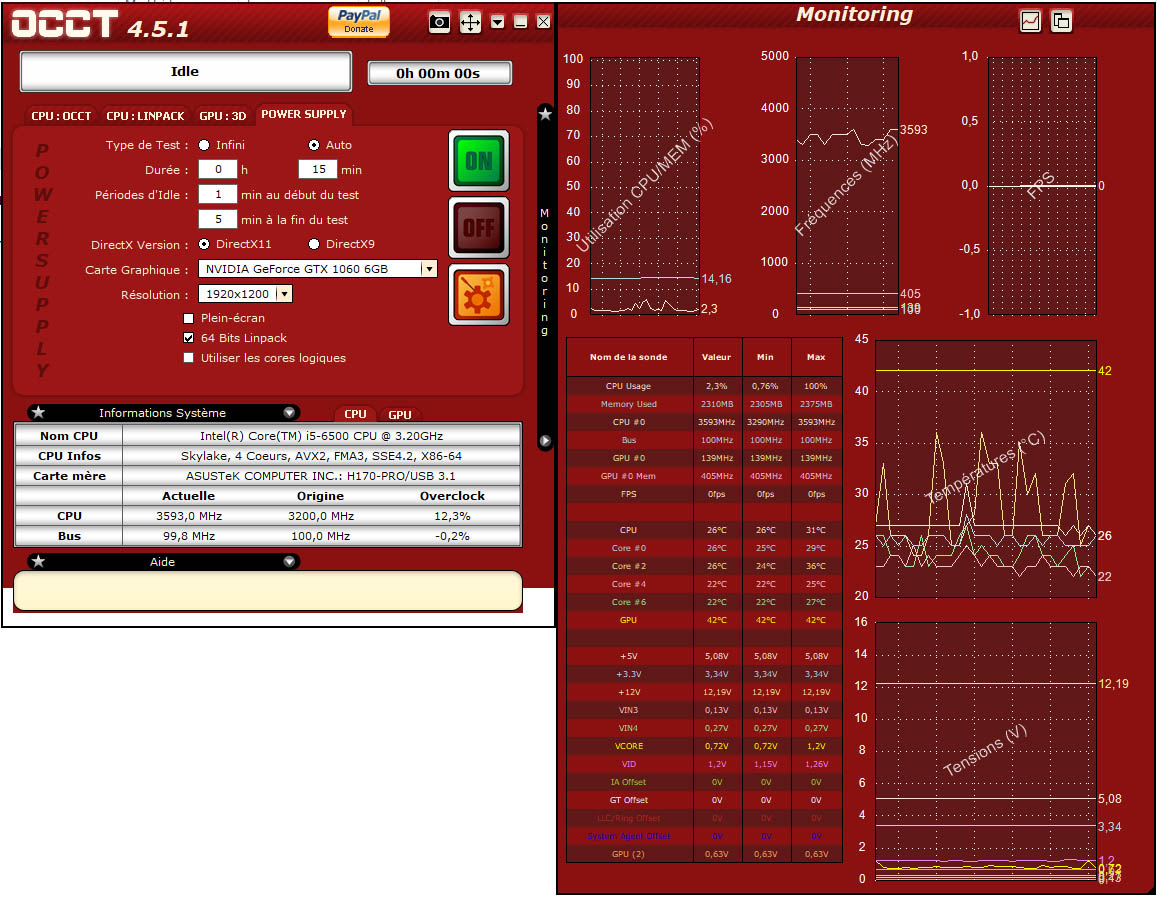Select the Auto test type
Image resolution: width=1157 pixels, height=897 pixels.
(x=314, y=145)
